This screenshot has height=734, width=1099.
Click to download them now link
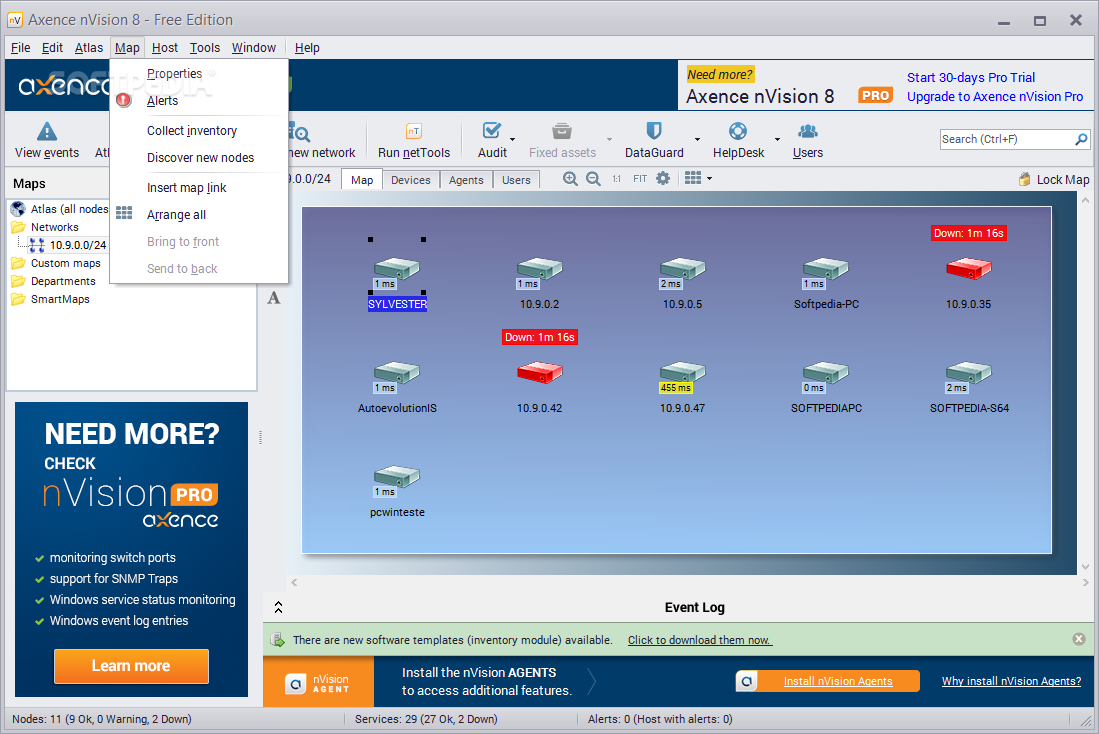[700, 640]
